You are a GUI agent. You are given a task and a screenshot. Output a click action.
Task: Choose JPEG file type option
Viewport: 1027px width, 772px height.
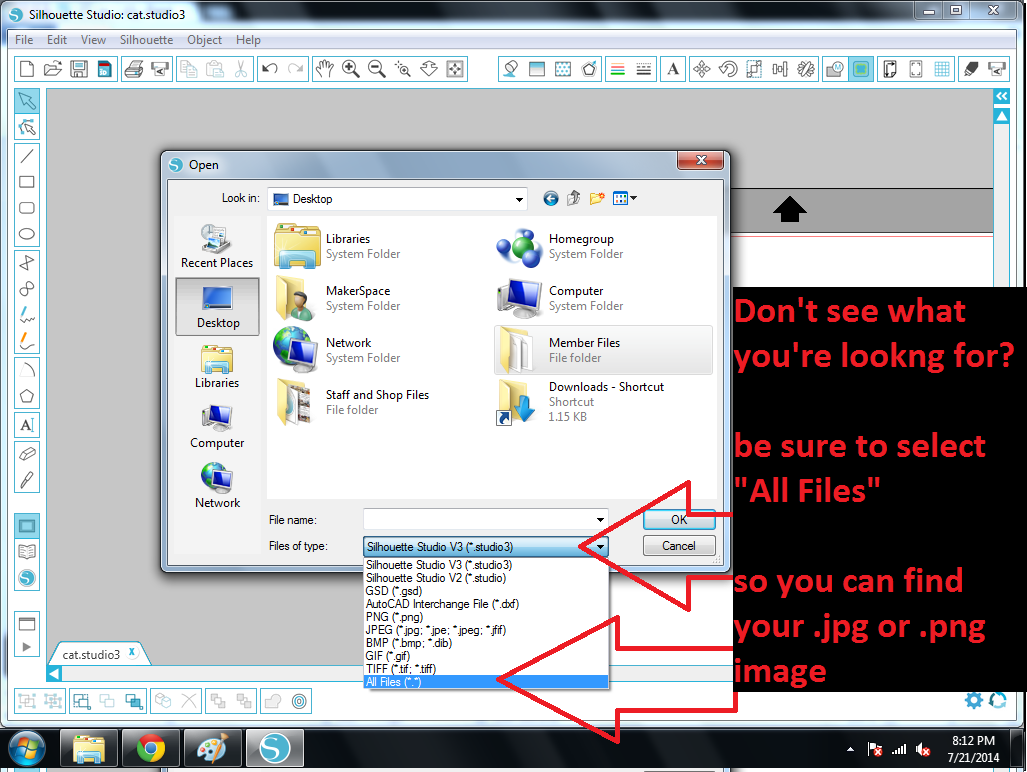pos(486,630)
